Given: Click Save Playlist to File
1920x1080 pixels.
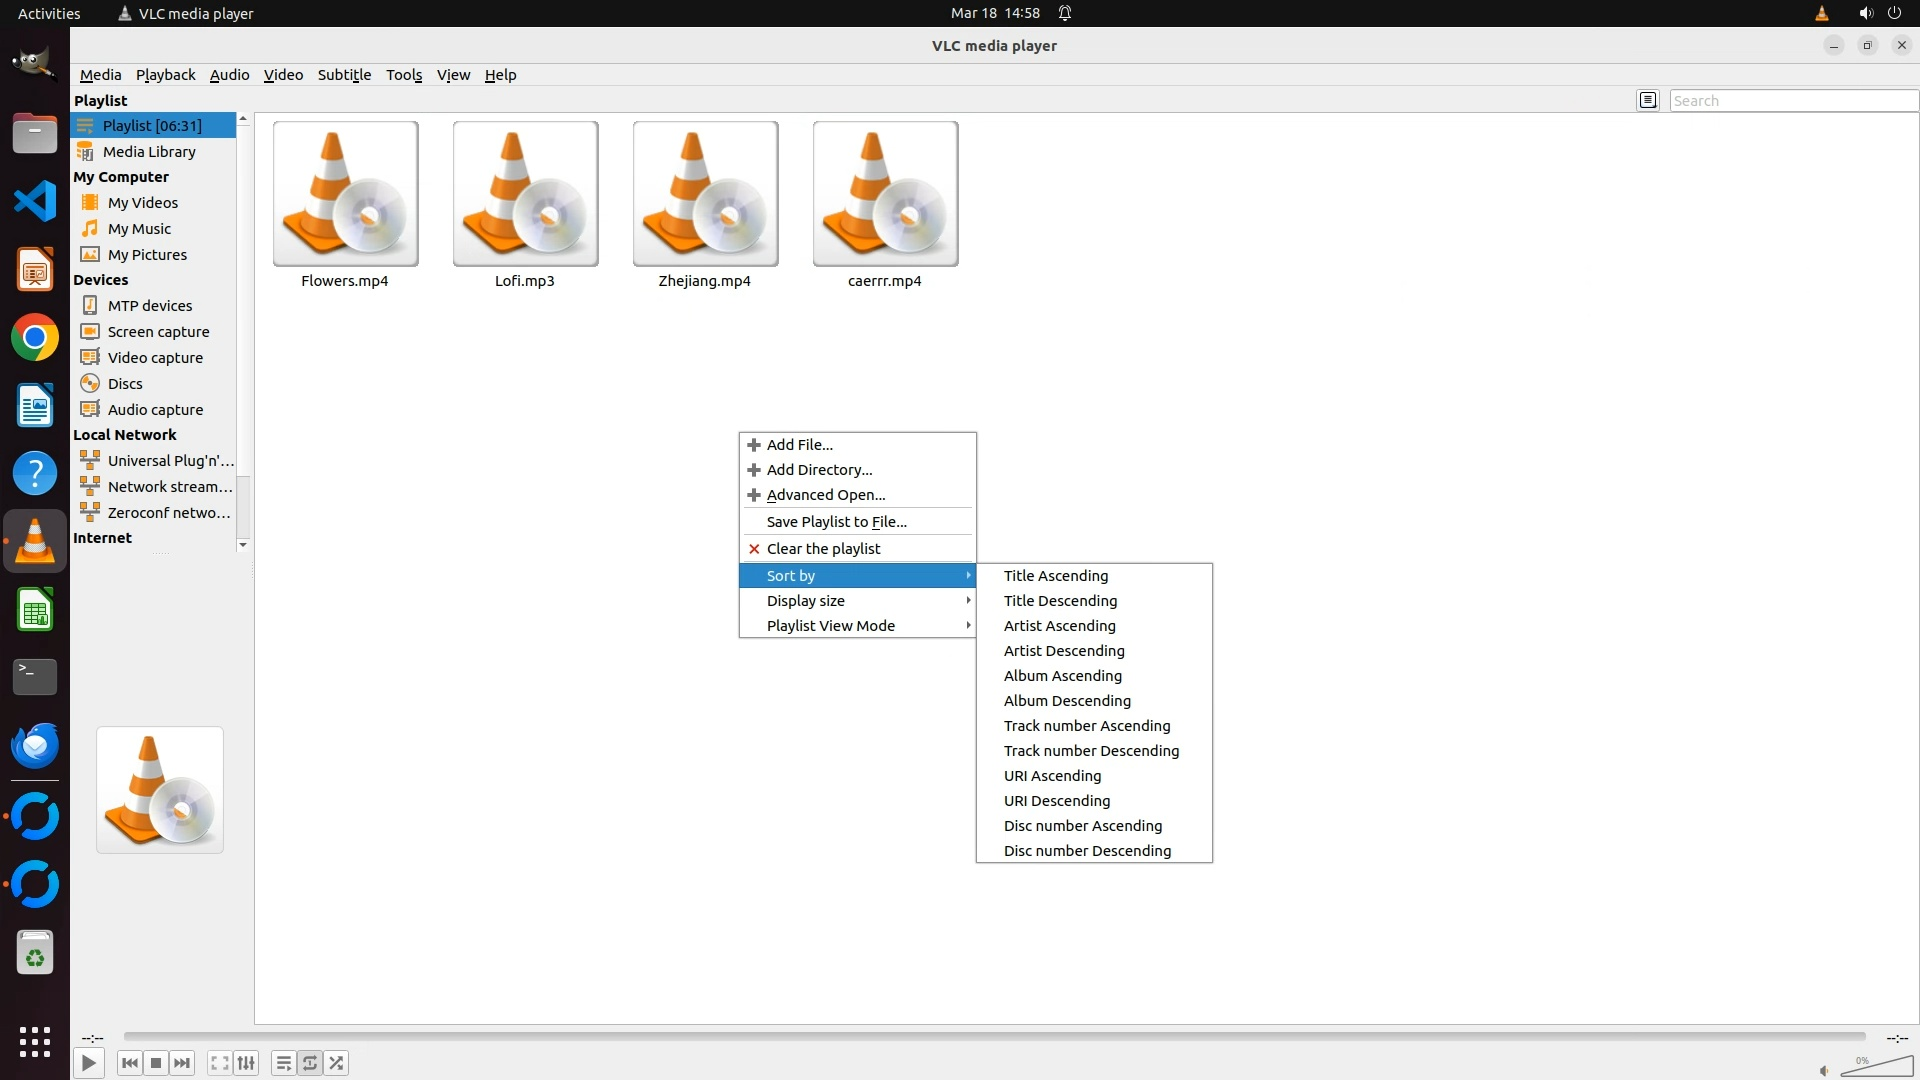Looking at the screenshot, I should (836, 522).
